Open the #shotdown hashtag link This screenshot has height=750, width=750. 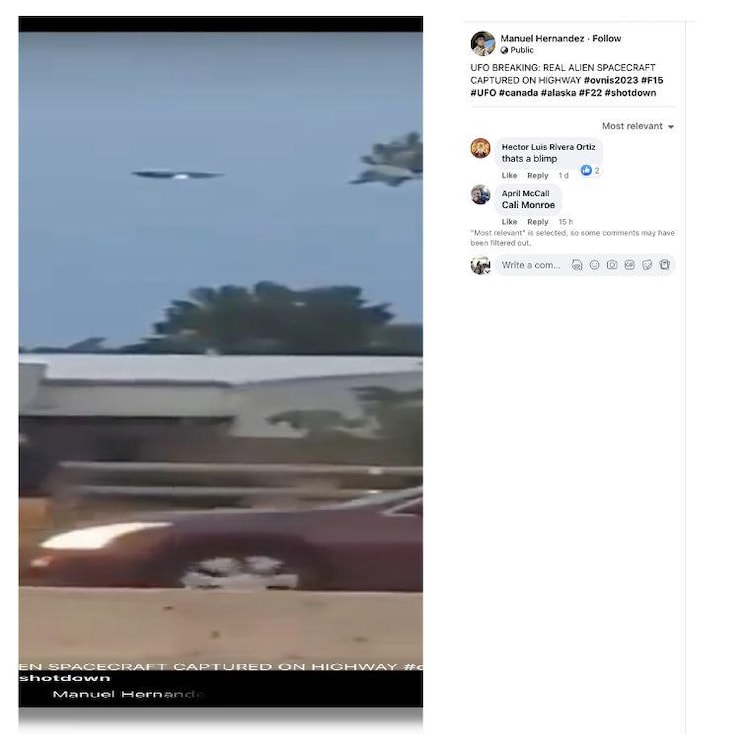pos(630,93)
